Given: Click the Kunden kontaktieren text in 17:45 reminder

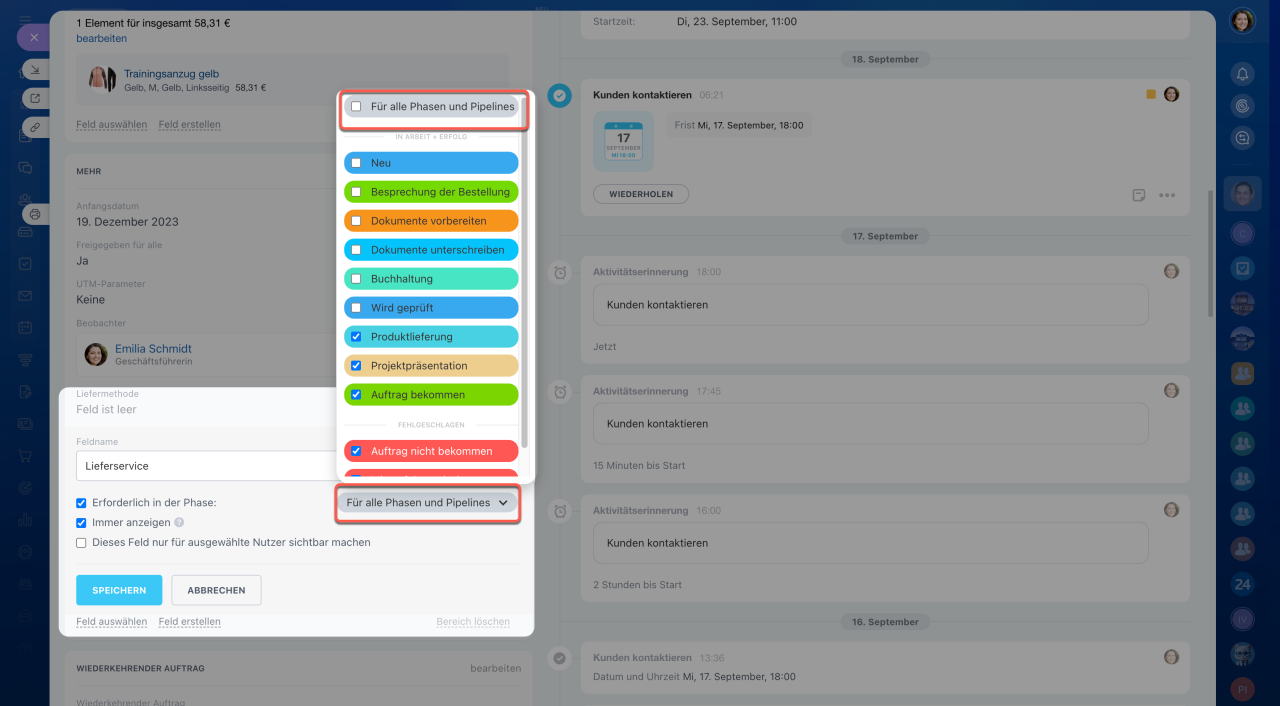Looking at the screenshot, I should [657, 424].
